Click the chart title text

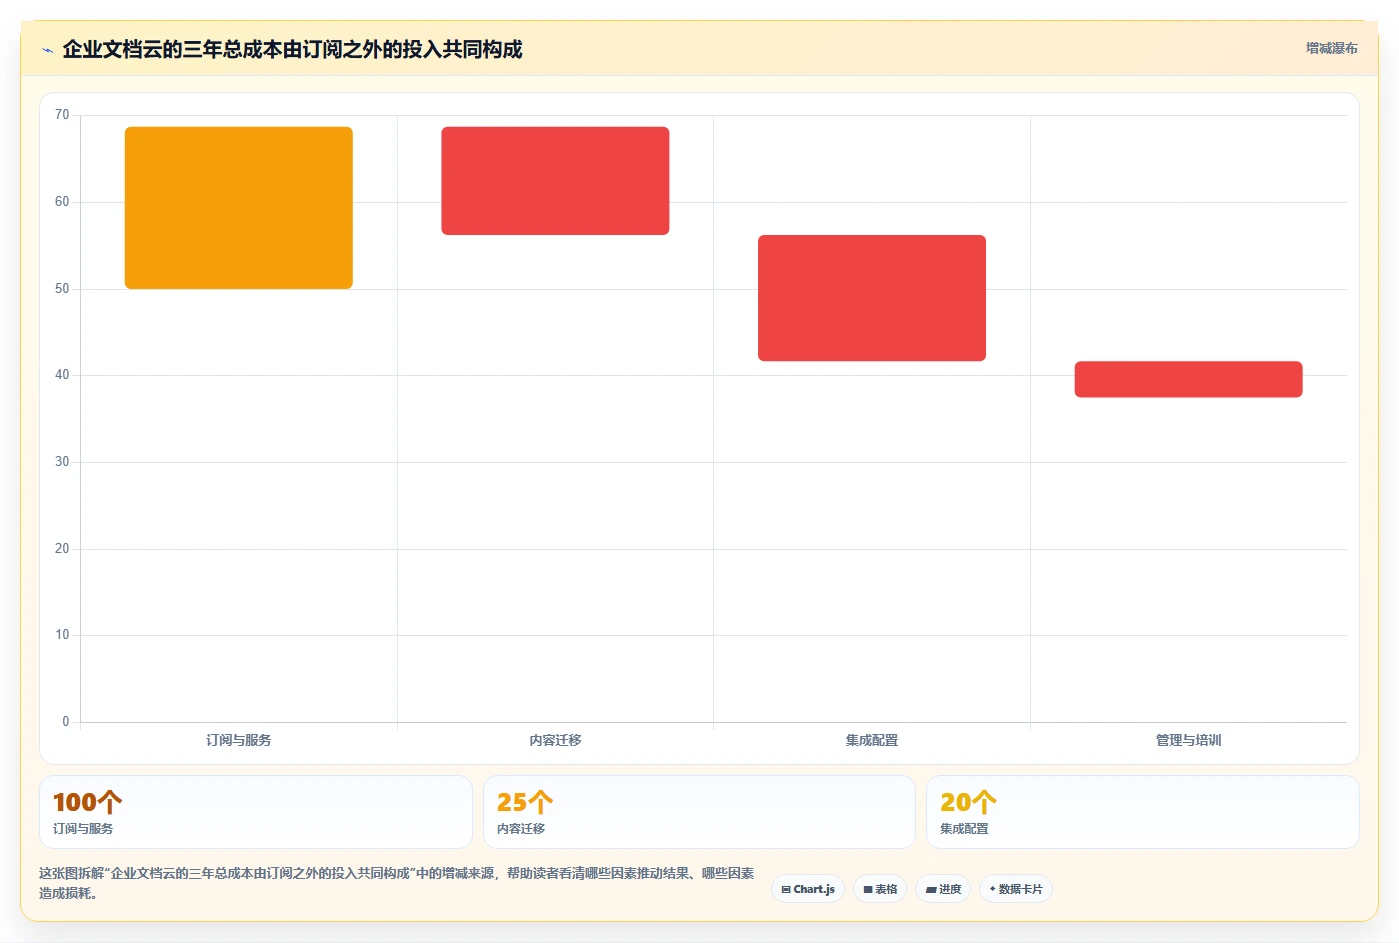(x=292, y=50)
